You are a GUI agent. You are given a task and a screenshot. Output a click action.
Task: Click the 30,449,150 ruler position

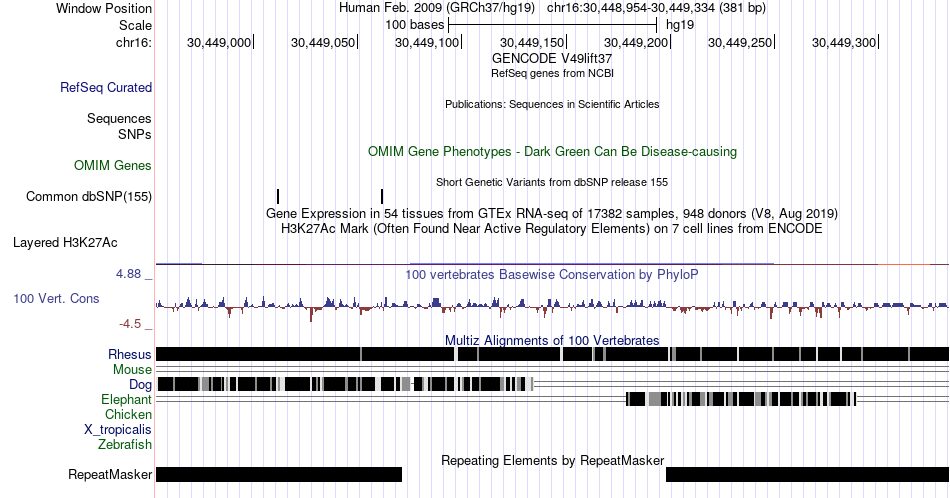point(531,42)
